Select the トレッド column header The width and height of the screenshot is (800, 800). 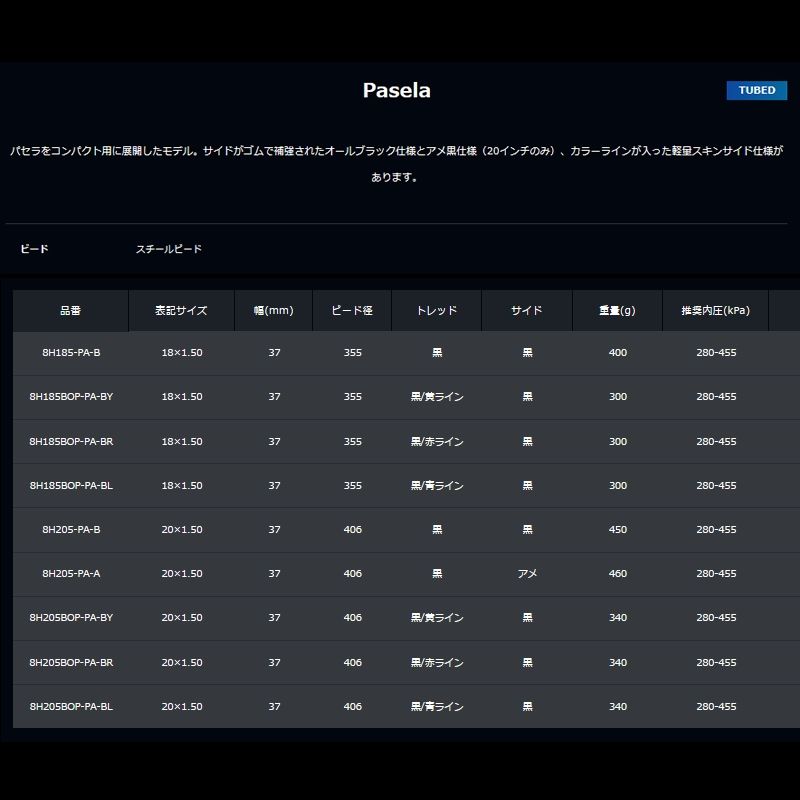[x=436, y=310]
